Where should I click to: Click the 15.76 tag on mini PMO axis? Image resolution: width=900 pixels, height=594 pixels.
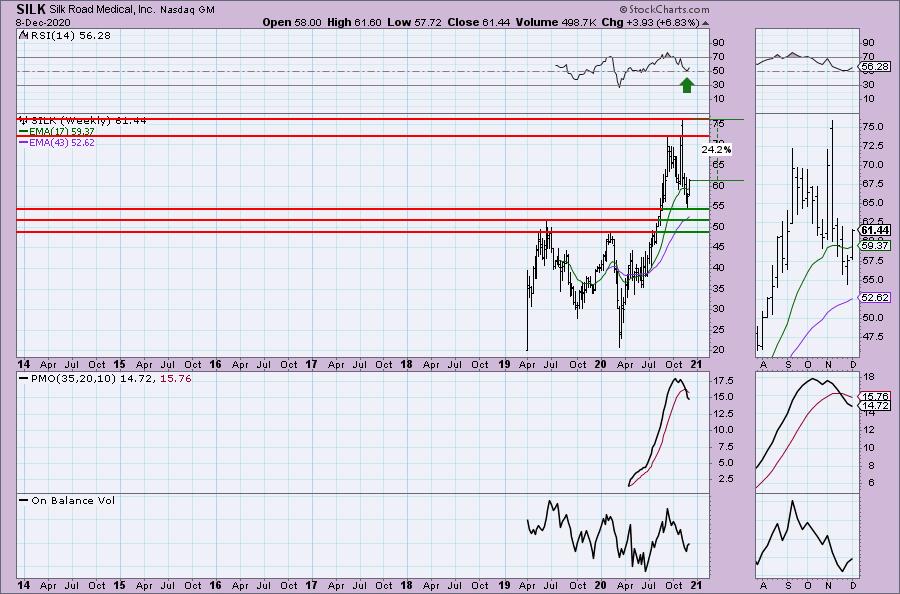[875, 397]
